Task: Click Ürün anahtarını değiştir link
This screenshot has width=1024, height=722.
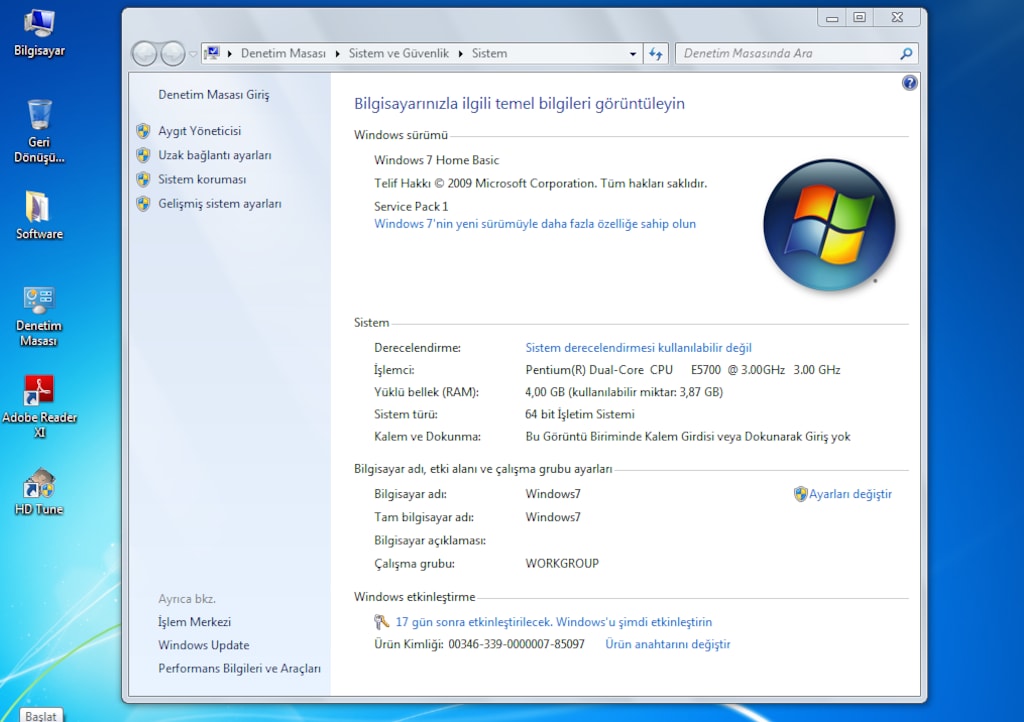Action: [x=667, y=644]
